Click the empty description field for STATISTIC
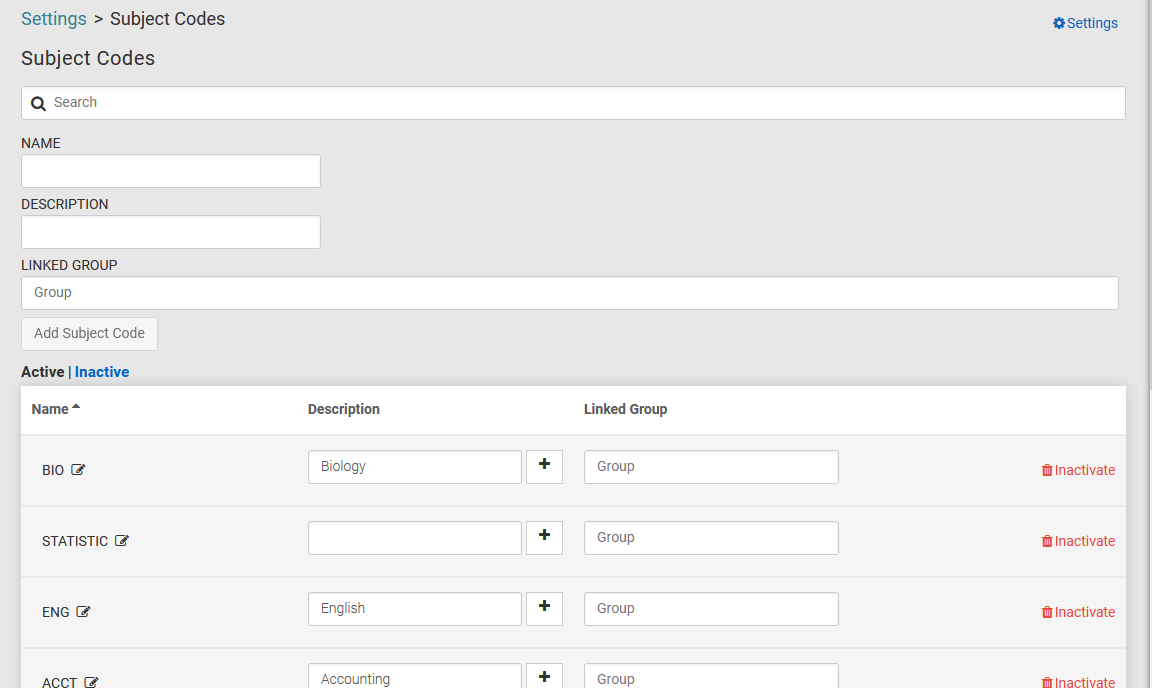1152x688 pixels. point(414,538)
